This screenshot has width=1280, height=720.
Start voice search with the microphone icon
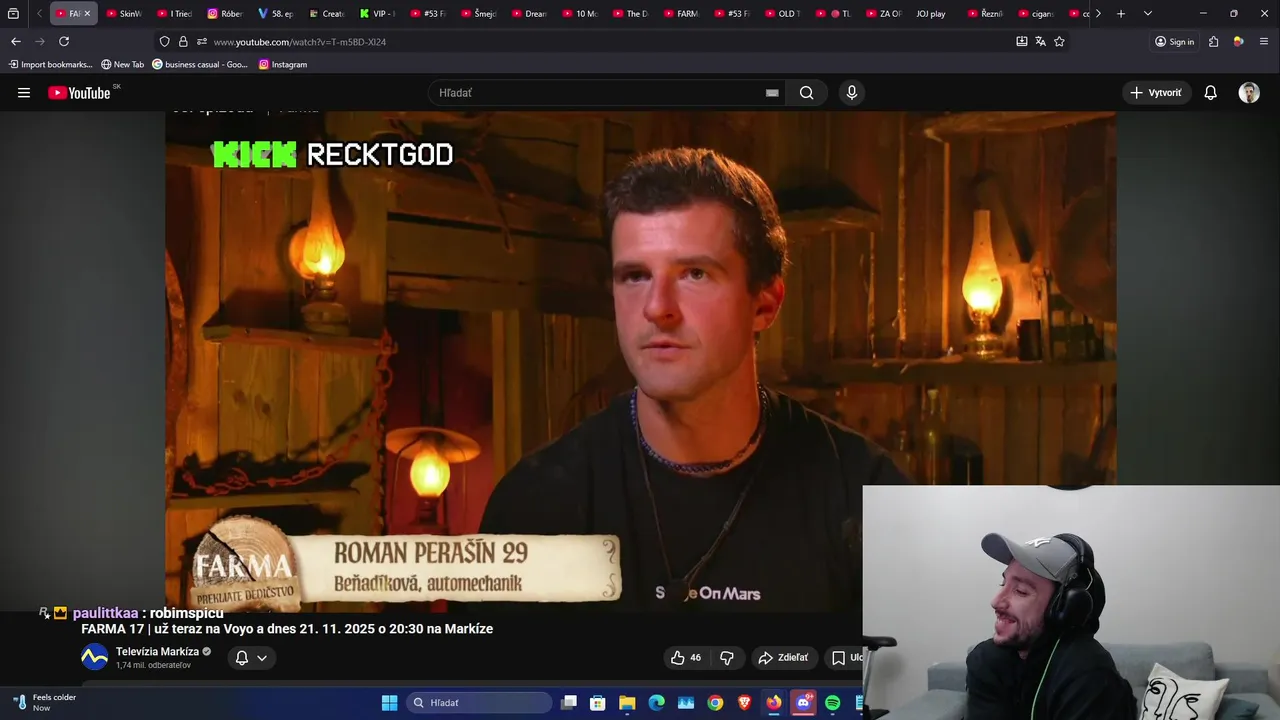pyautogui.click(x=852, y=93)
